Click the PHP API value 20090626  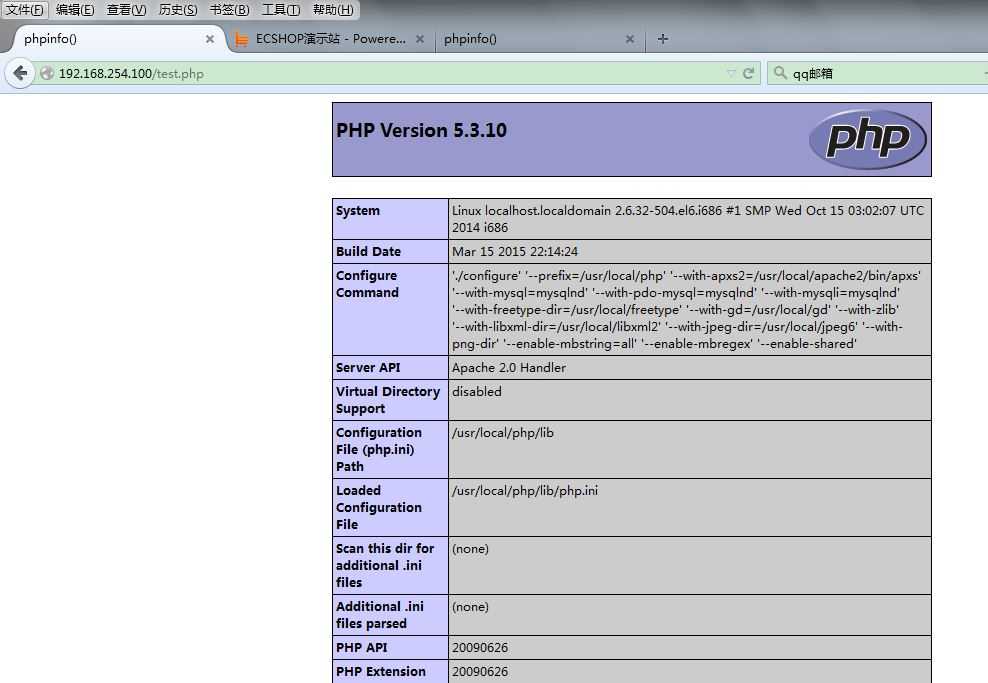click(480, 647)
